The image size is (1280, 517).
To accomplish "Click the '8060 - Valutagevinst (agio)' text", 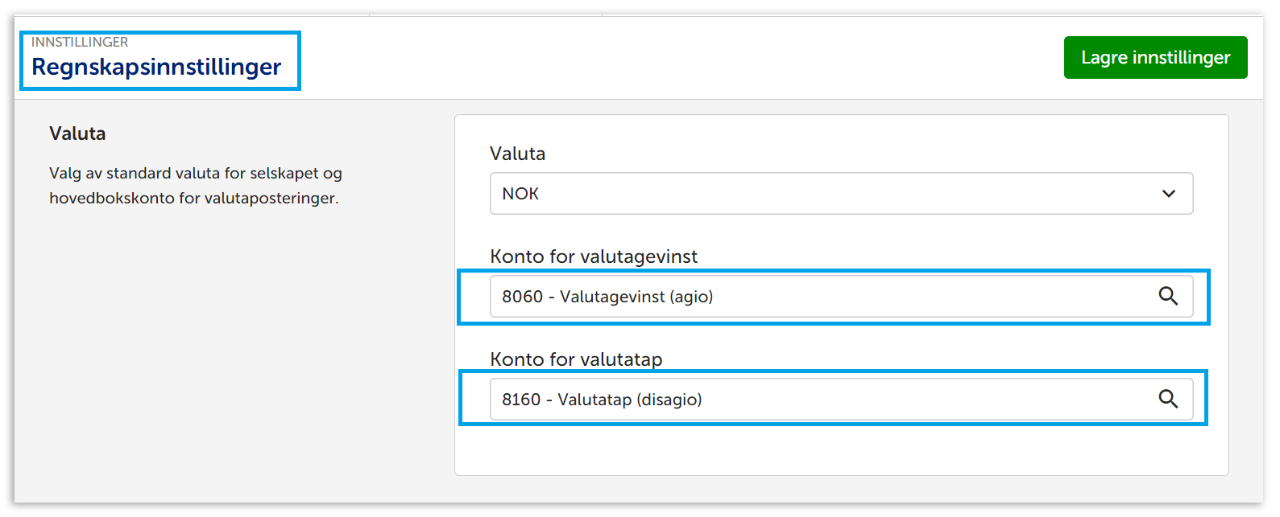I will (607, 296).
